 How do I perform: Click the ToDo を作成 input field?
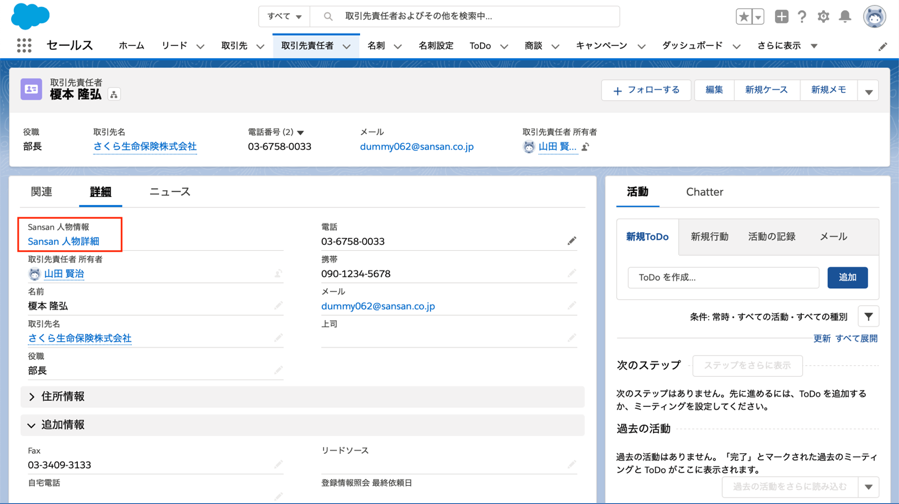(723, 278)
